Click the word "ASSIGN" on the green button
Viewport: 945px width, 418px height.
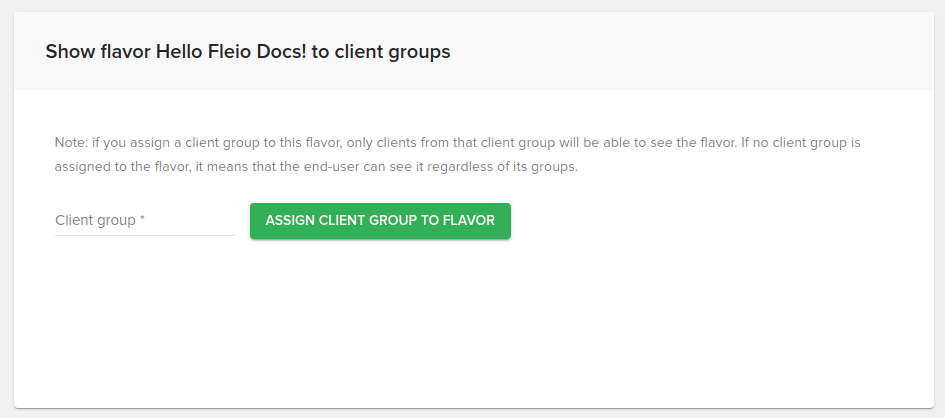[289, 221]
